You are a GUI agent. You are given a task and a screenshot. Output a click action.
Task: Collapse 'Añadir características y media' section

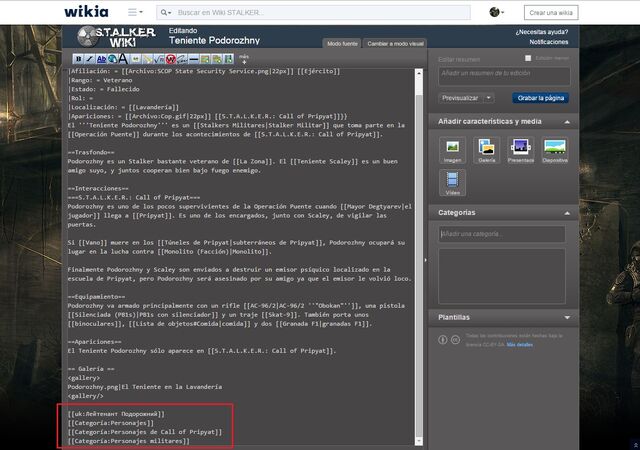[567, 122]
